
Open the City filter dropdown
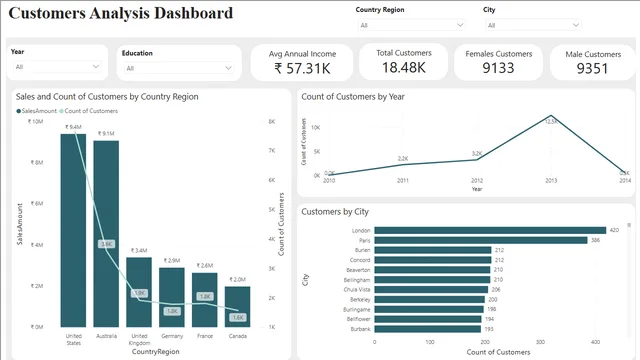[x=533, y=25]
